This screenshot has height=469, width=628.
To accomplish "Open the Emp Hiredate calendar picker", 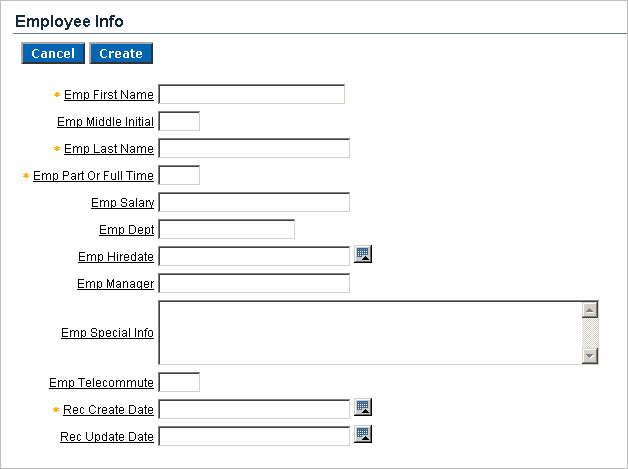I will coord(364,255).
